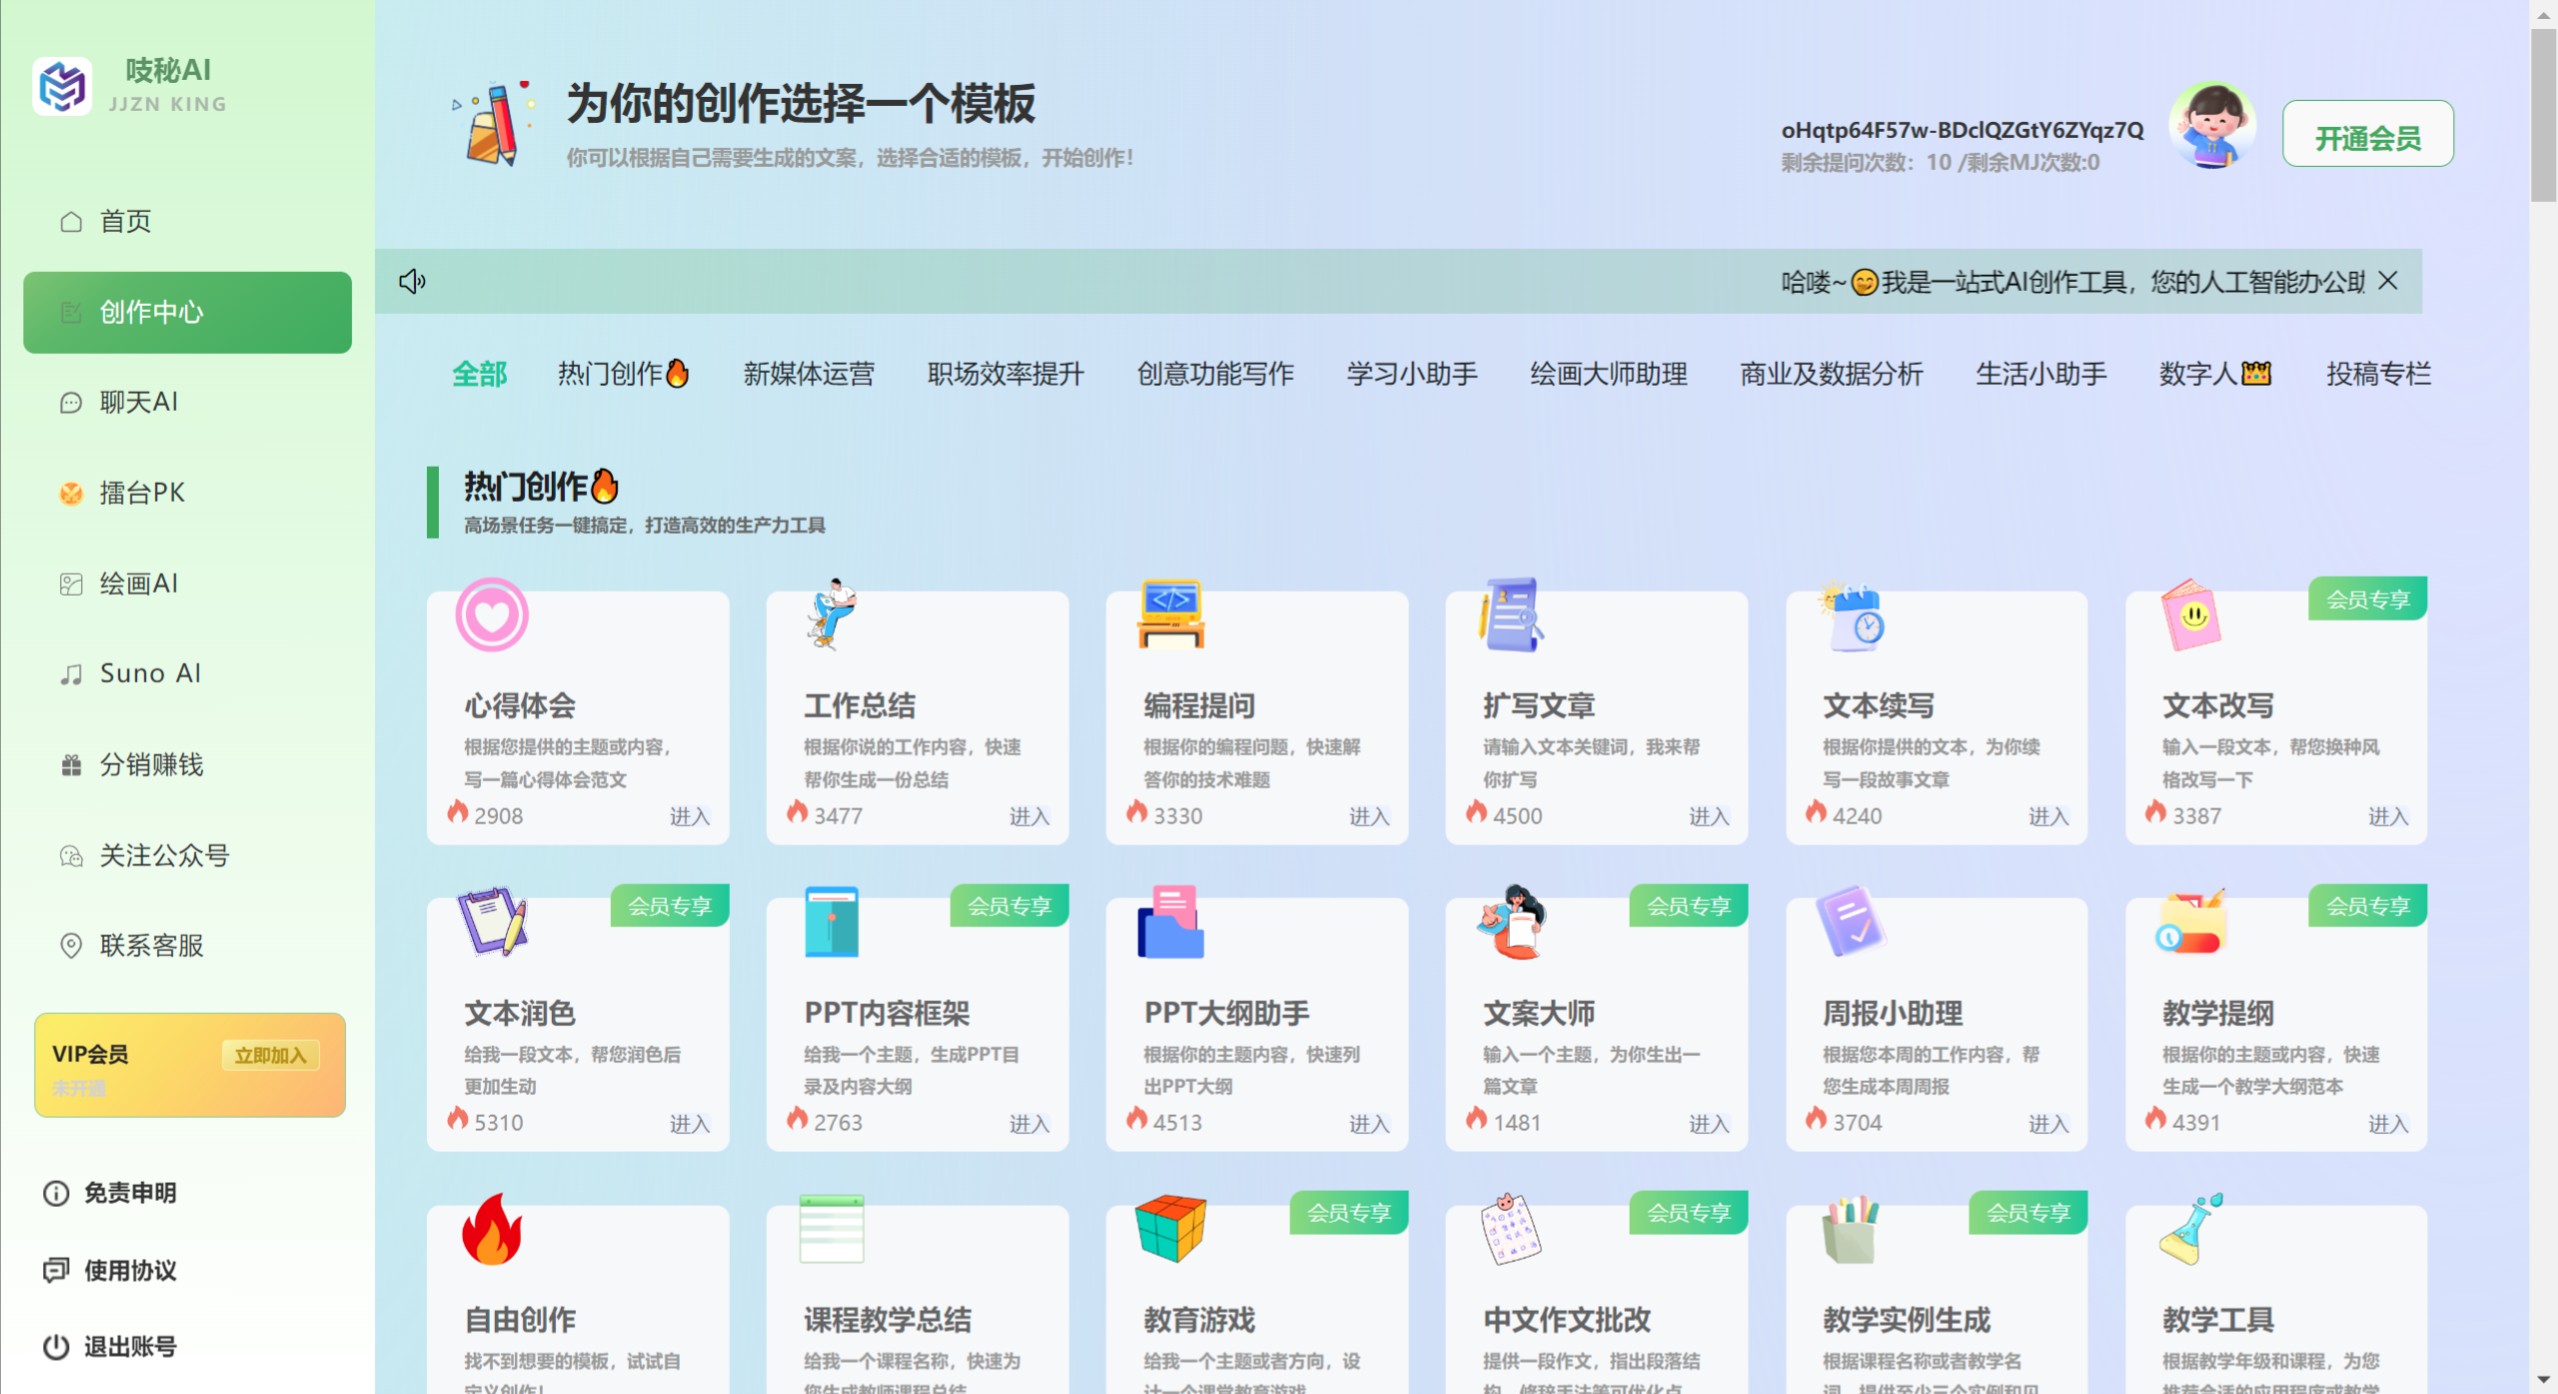Click the 开通会员 button
Image resolution: width=2558 pixels, height=1394 pixels.
point(2367,133)
